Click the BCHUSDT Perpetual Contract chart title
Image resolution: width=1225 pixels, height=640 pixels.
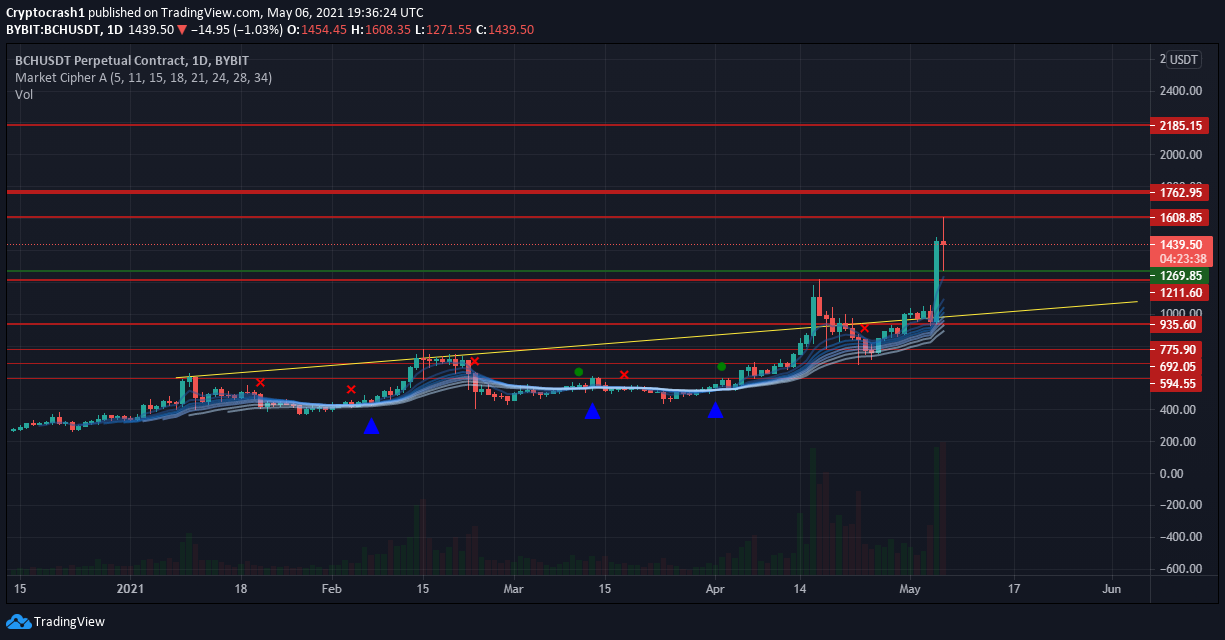coord(132,60)
